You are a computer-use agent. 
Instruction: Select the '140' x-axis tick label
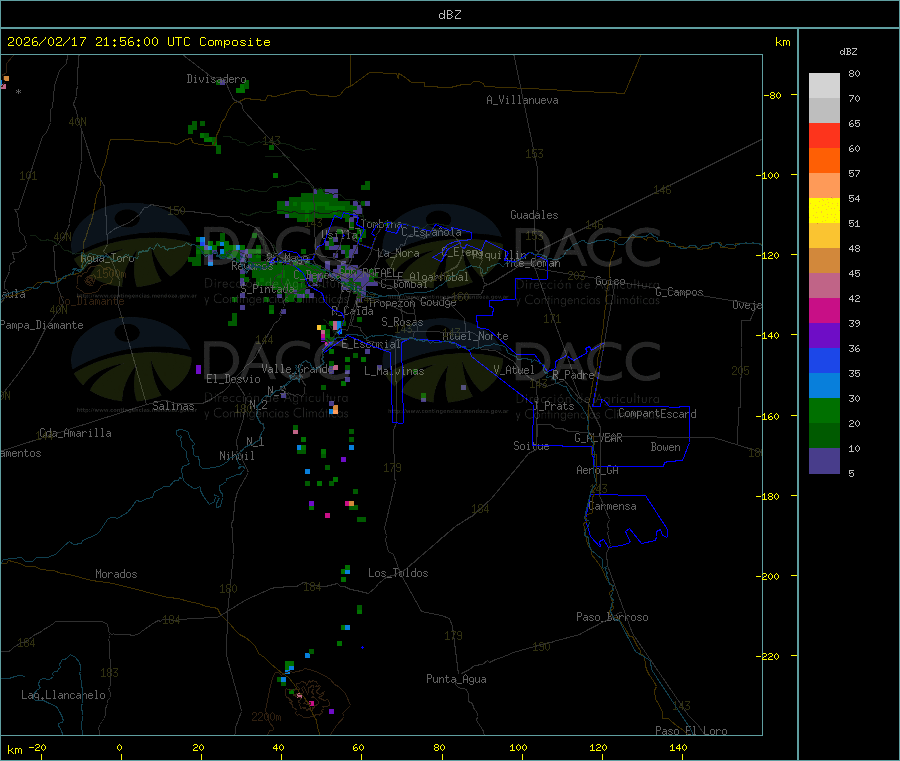678,747
